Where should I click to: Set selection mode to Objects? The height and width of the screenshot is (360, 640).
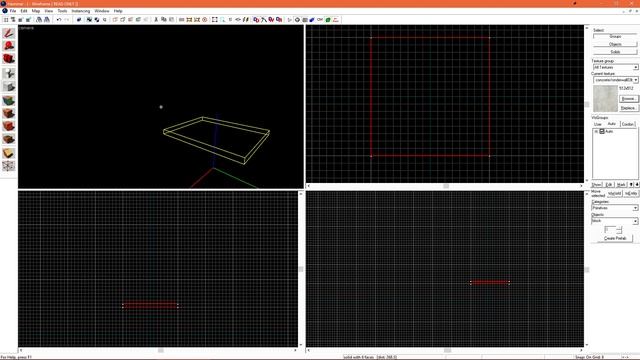point(615,44)
